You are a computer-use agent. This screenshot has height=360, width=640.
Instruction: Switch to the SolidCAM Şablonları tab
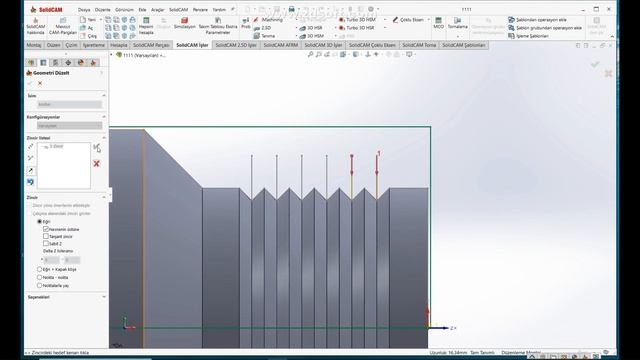pos(464,45)
